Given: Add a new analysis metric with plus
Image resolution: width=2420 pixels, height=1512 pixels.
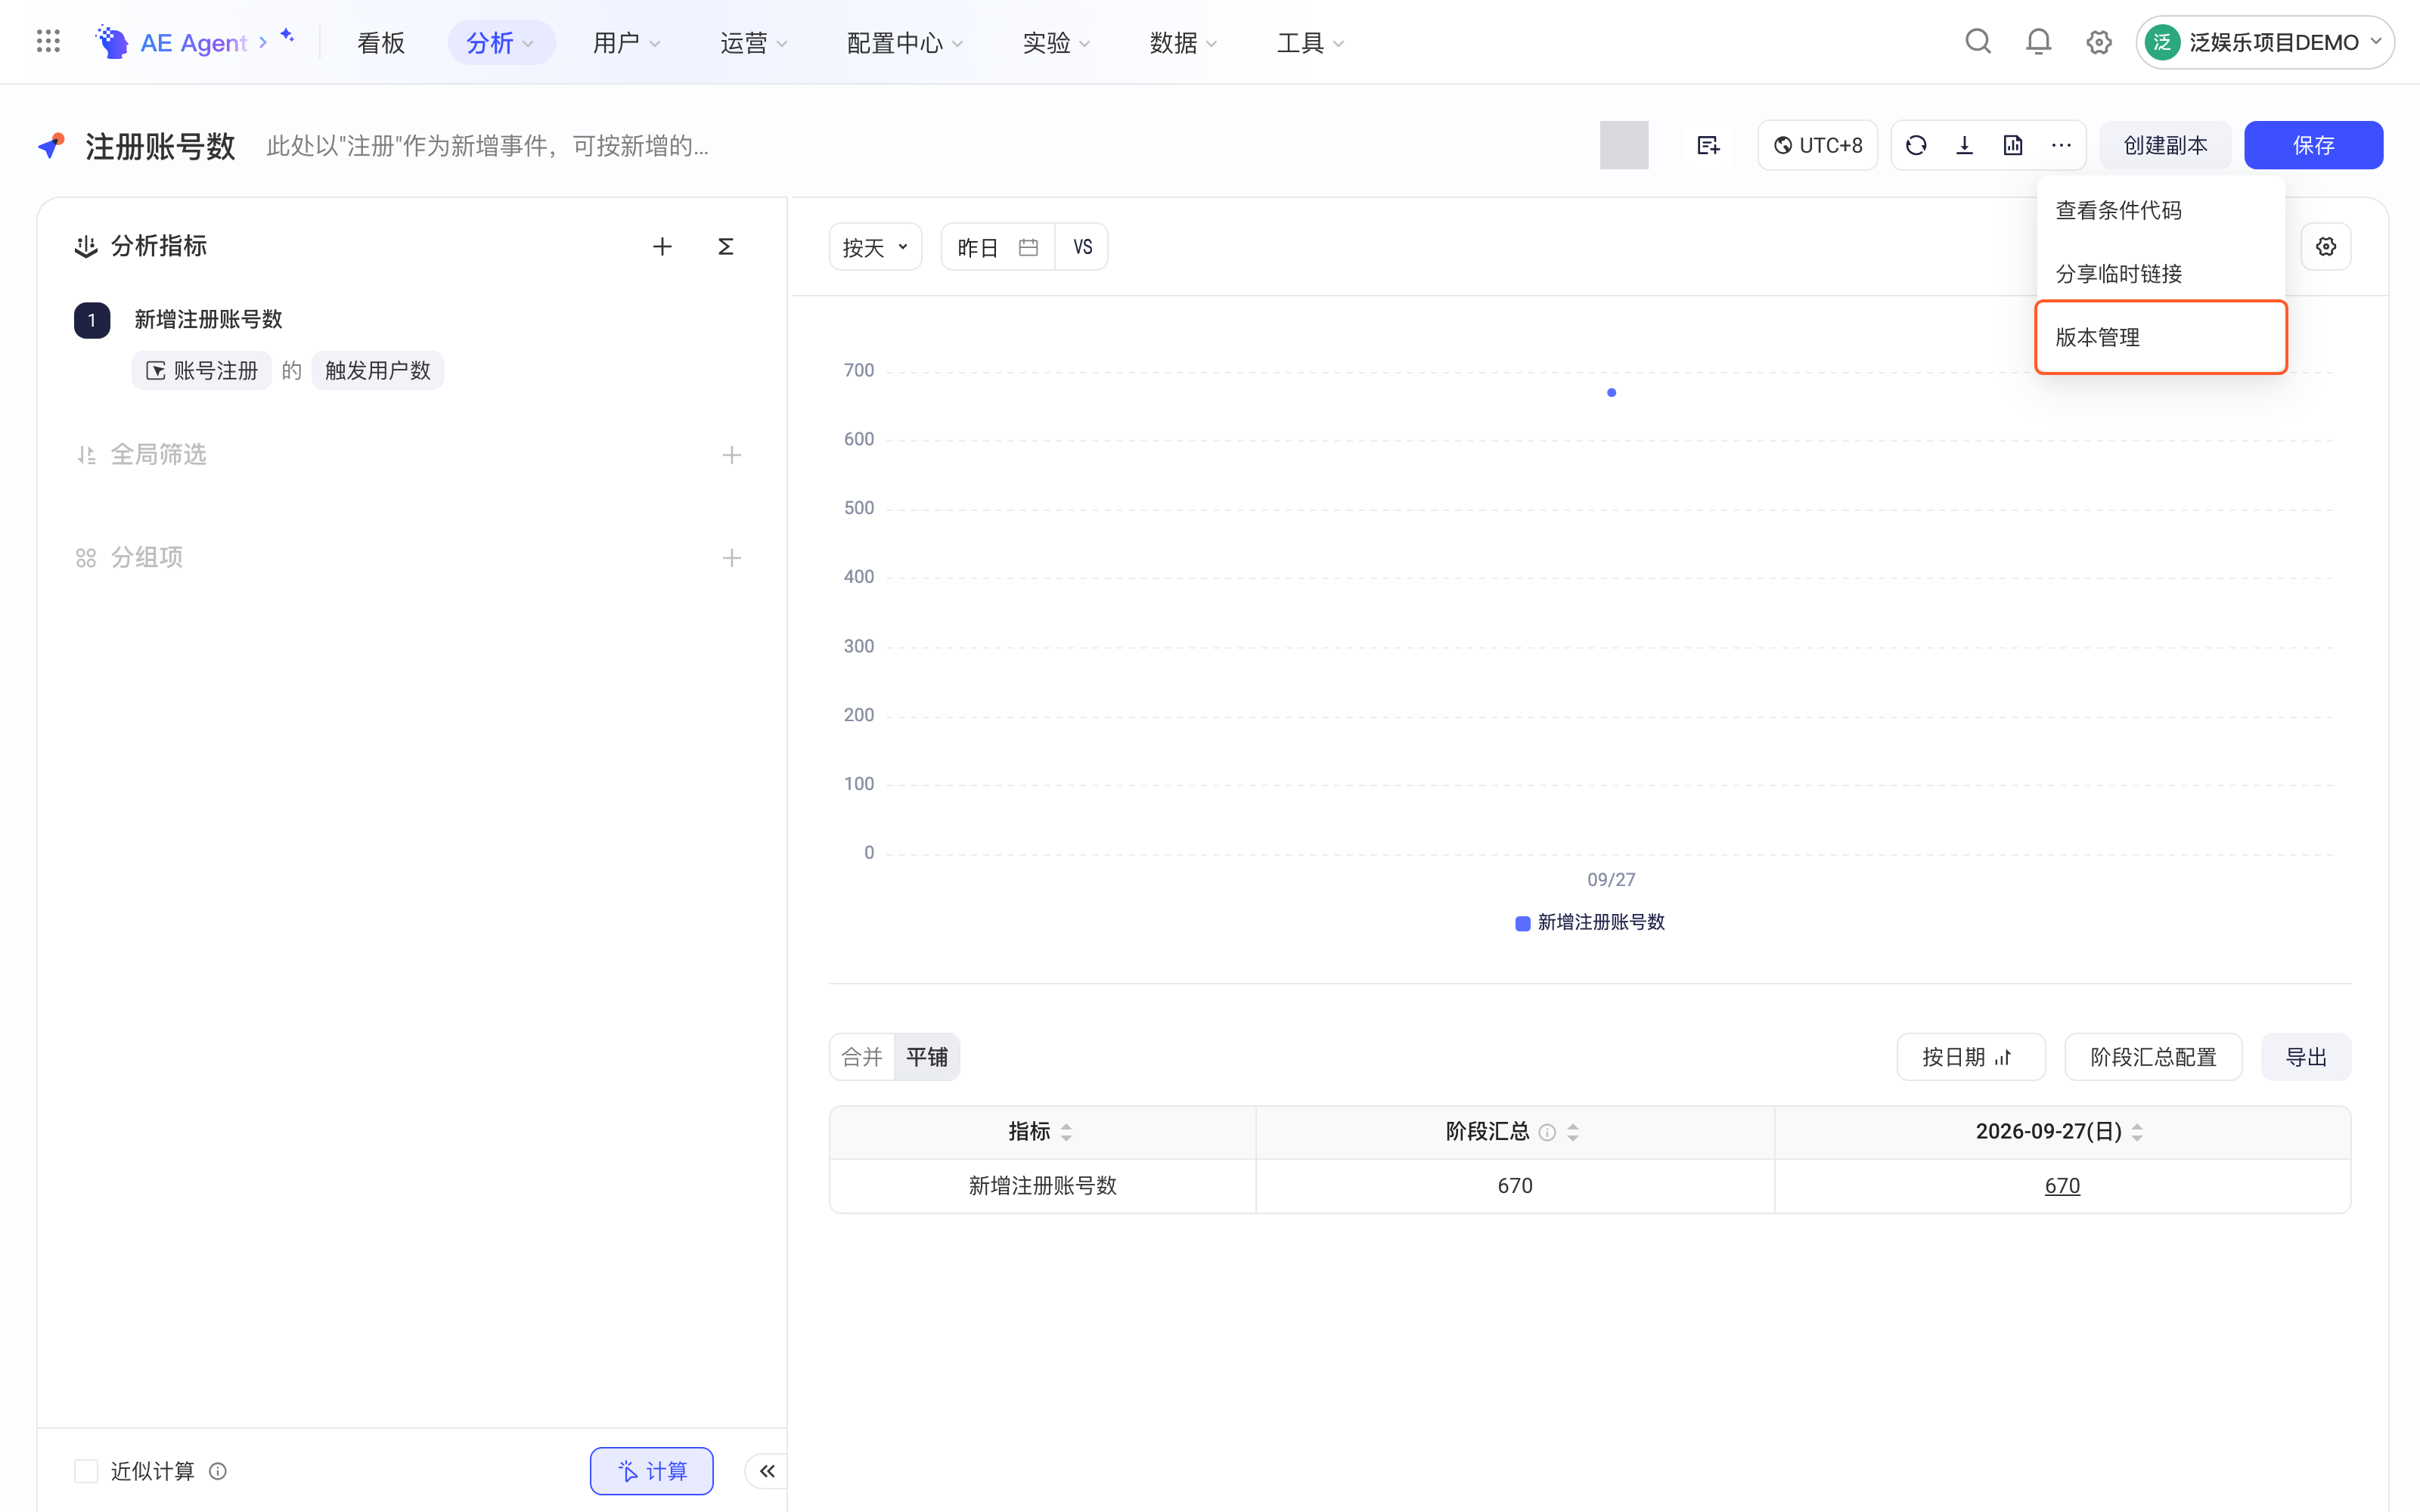Looking at the screenshot, I should tap(662, 246).
